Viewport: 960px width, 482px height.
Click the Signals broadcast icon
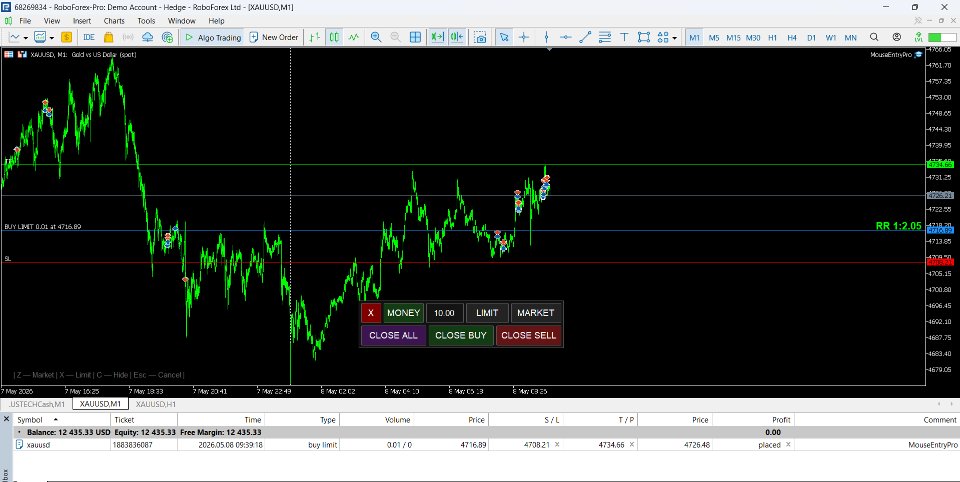click(128, 37)
